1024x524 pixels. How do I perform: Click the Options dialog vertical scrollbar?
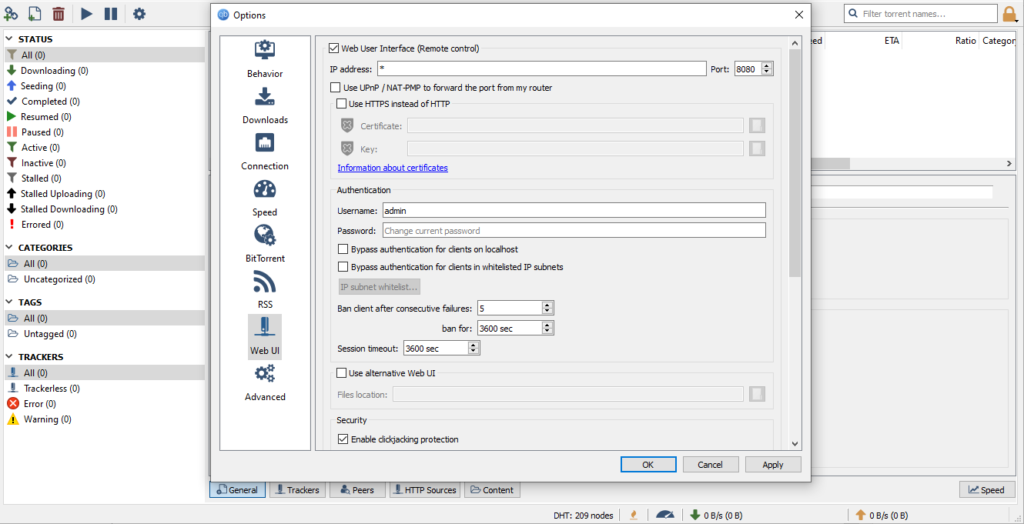tap(795, 163)
